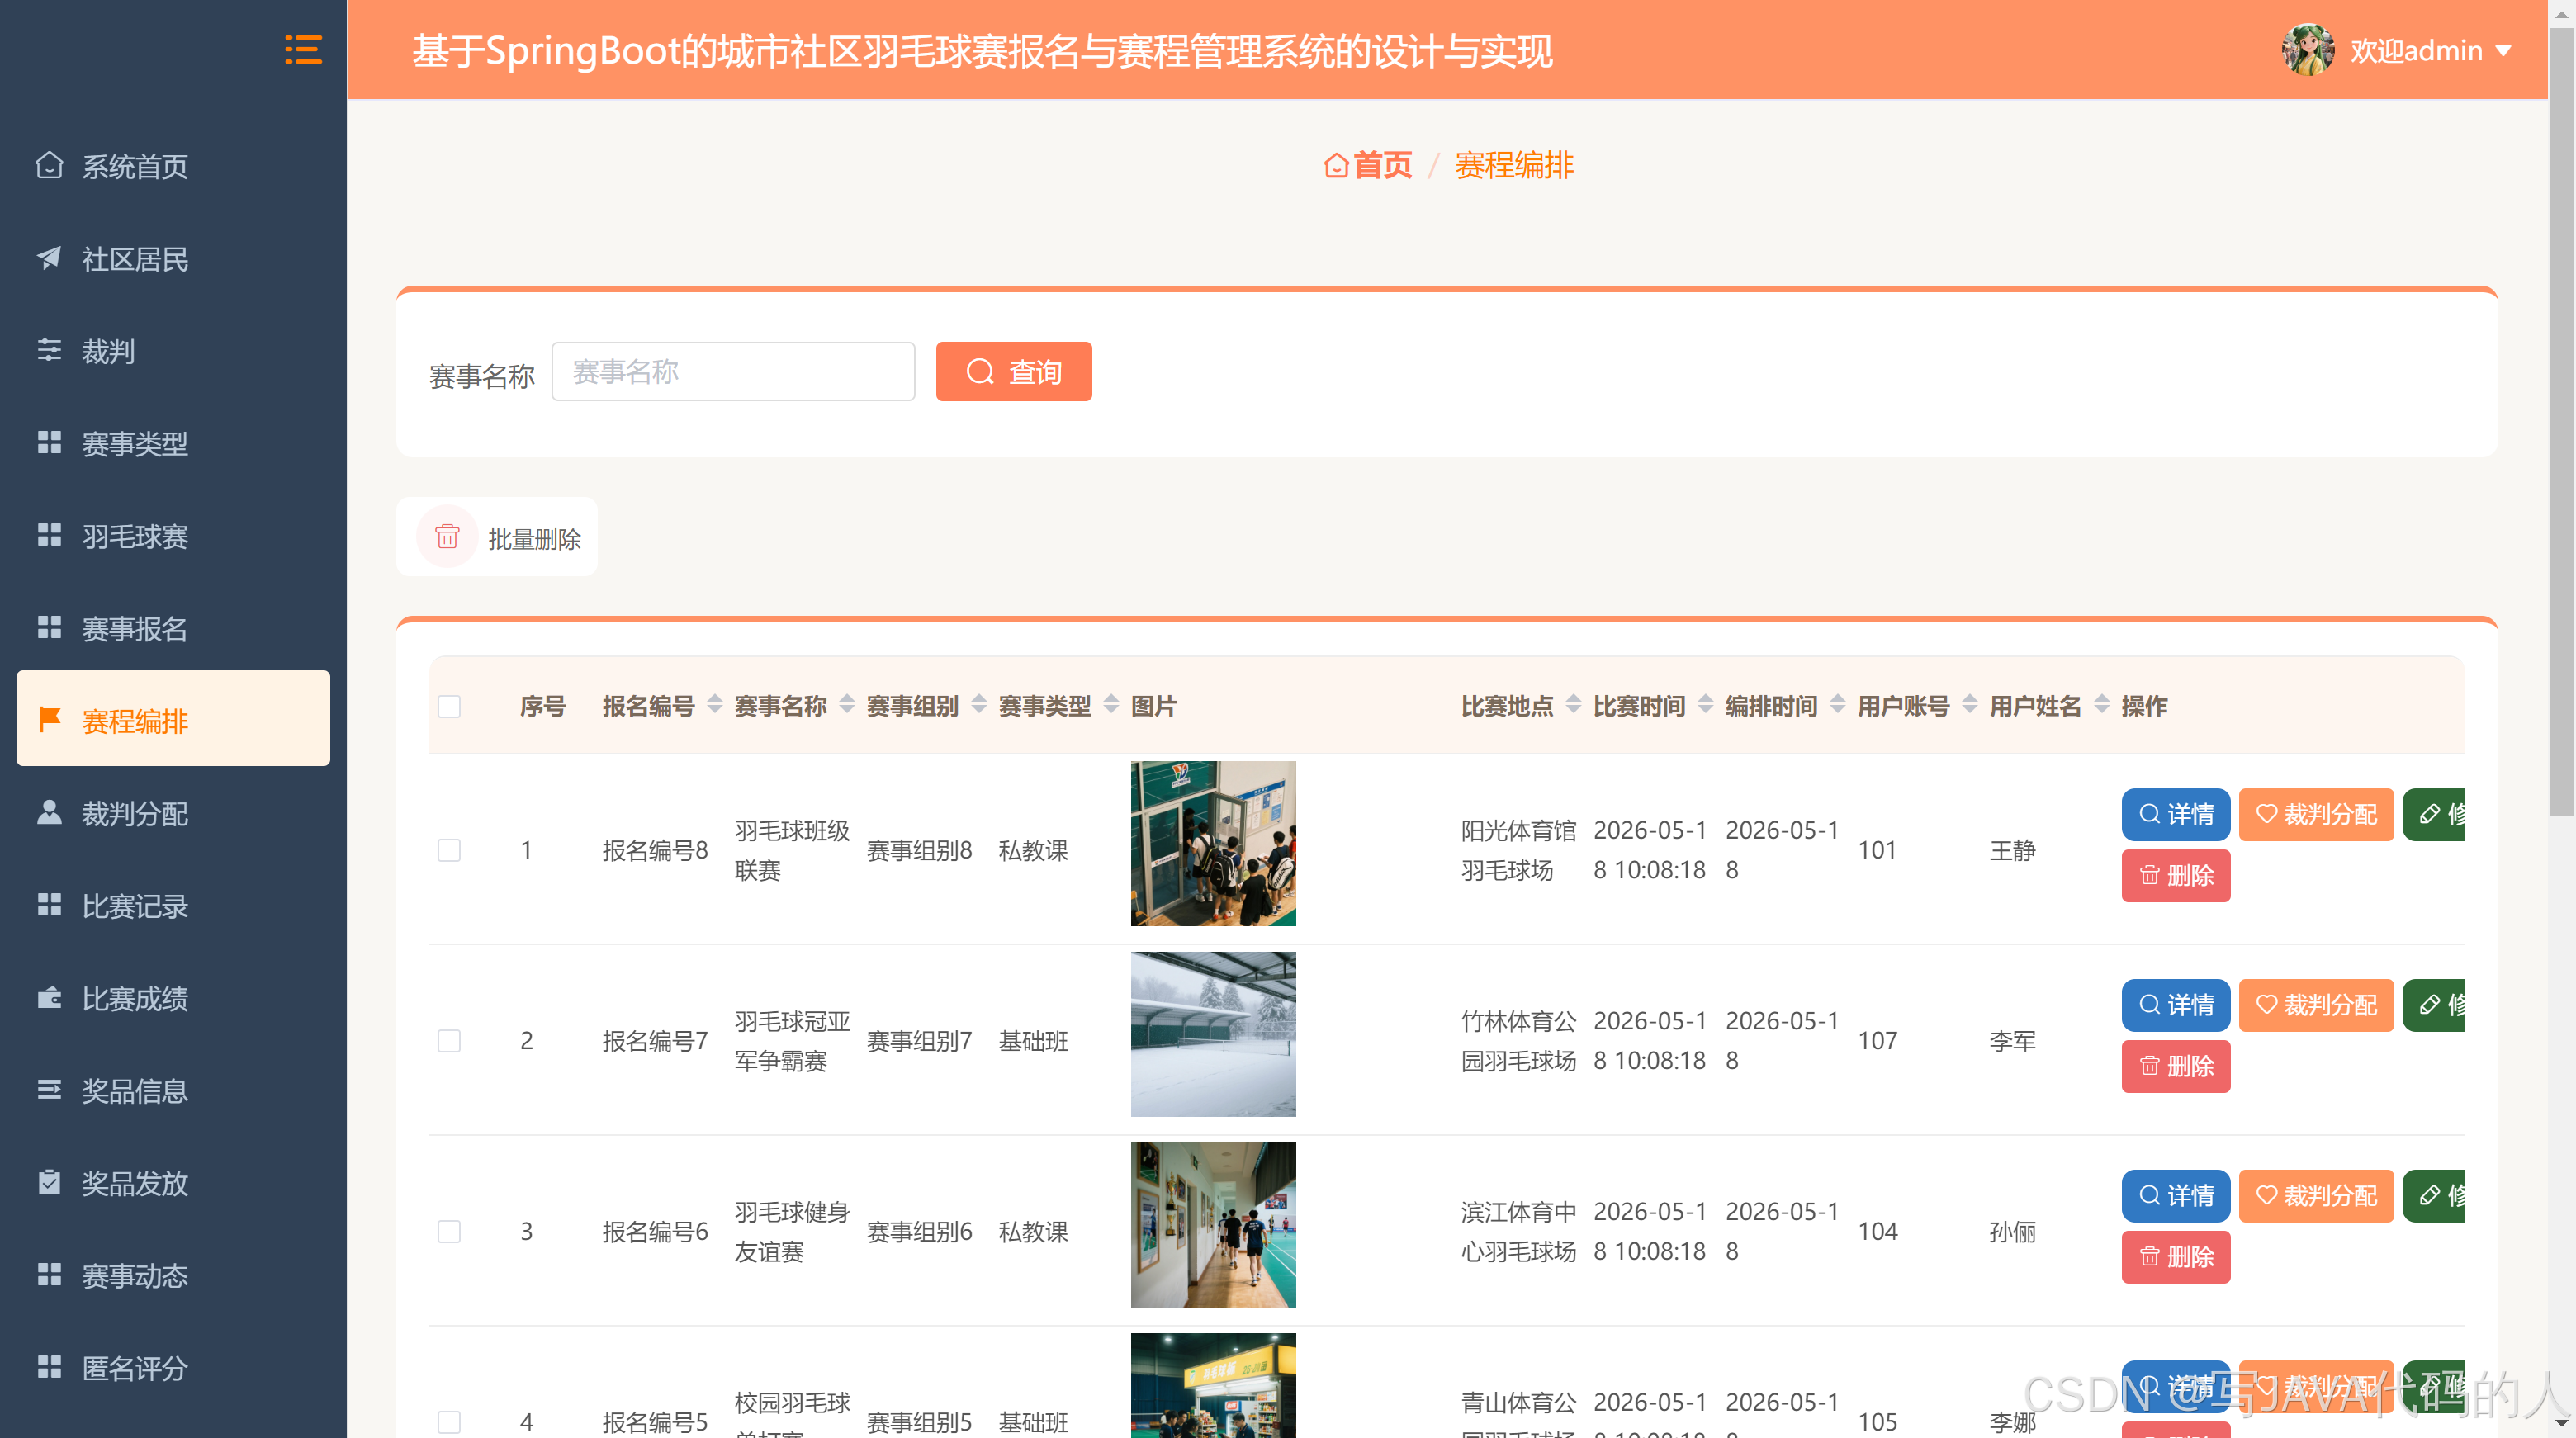Viewport: 2576px width, 1438px height.
Task: Click 裁判分配 button in 报名编号8 row
Action: (2315, 814)
